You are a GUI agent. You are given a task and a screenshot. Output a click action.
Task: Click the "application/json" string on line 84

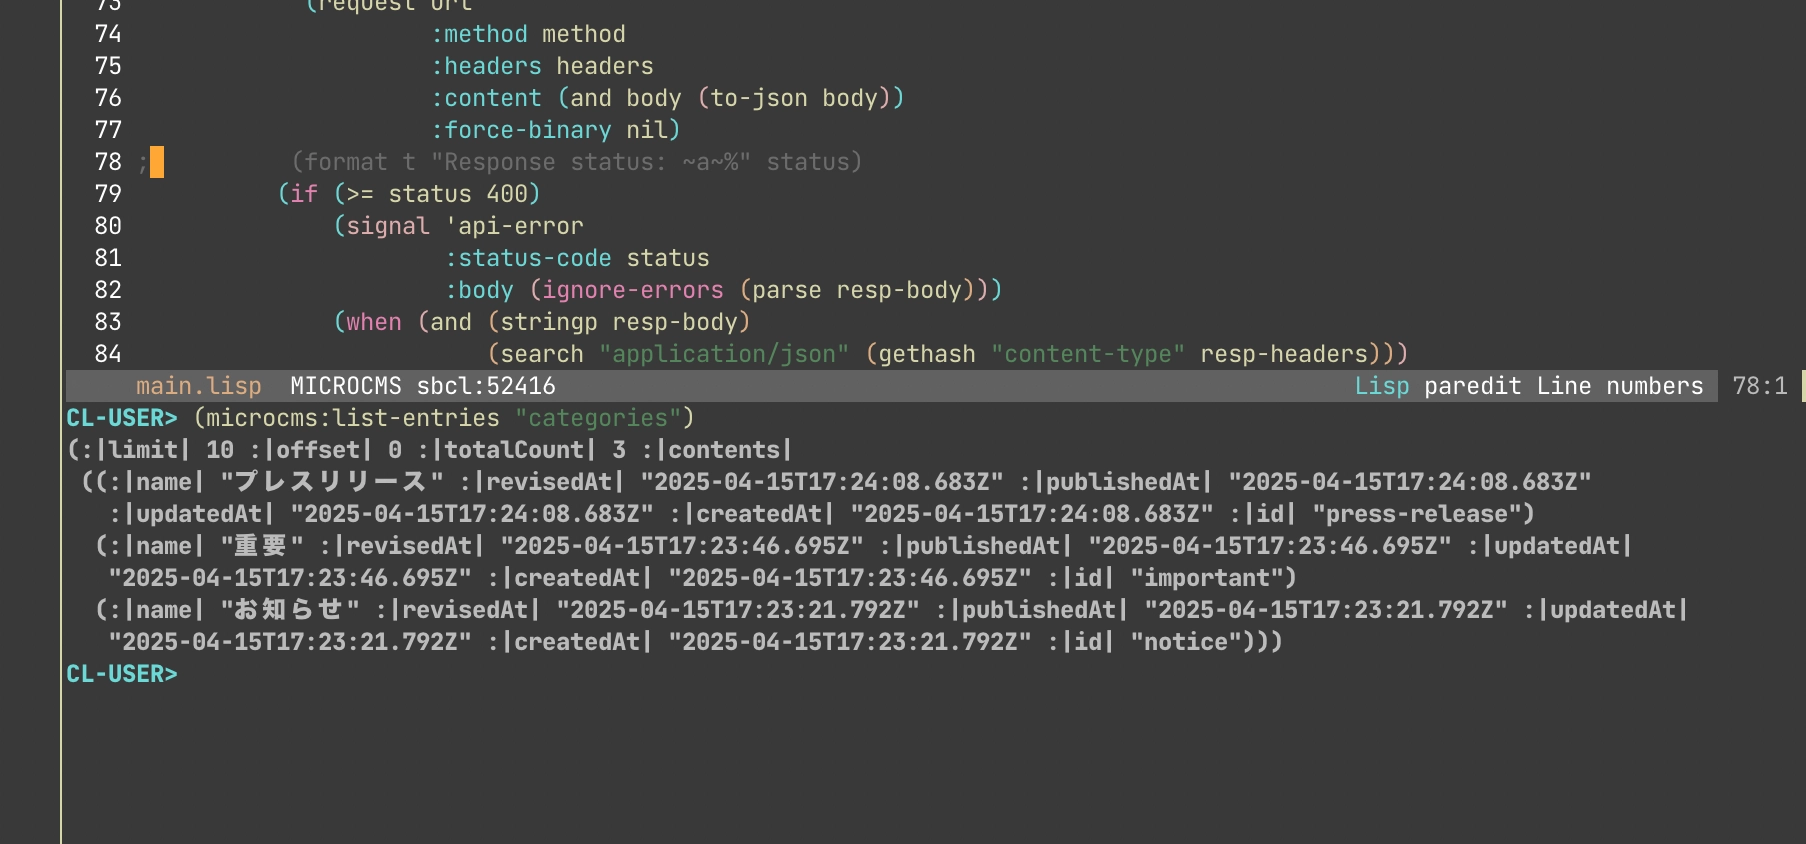tap(724, 354)
